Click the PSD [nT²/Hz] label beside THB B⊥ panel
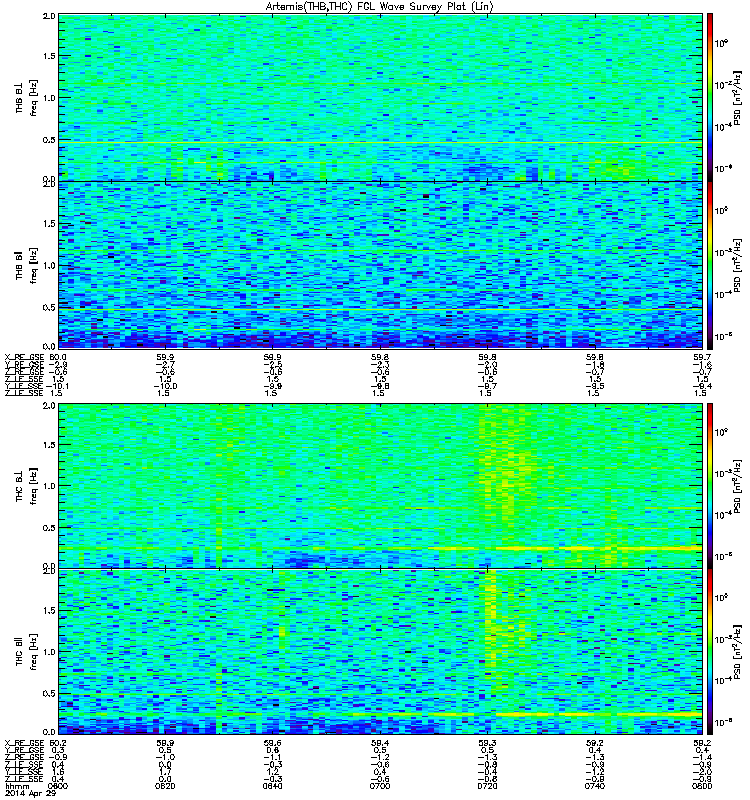This screenshot has width=750, height=800. (x=737, y=98)
